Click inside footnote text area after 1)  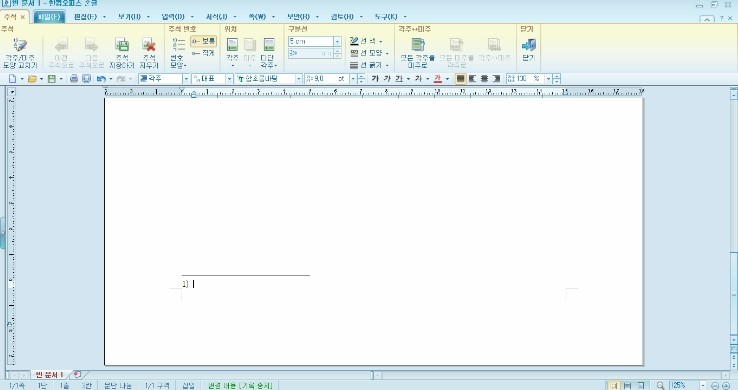[x=194, y=284]
